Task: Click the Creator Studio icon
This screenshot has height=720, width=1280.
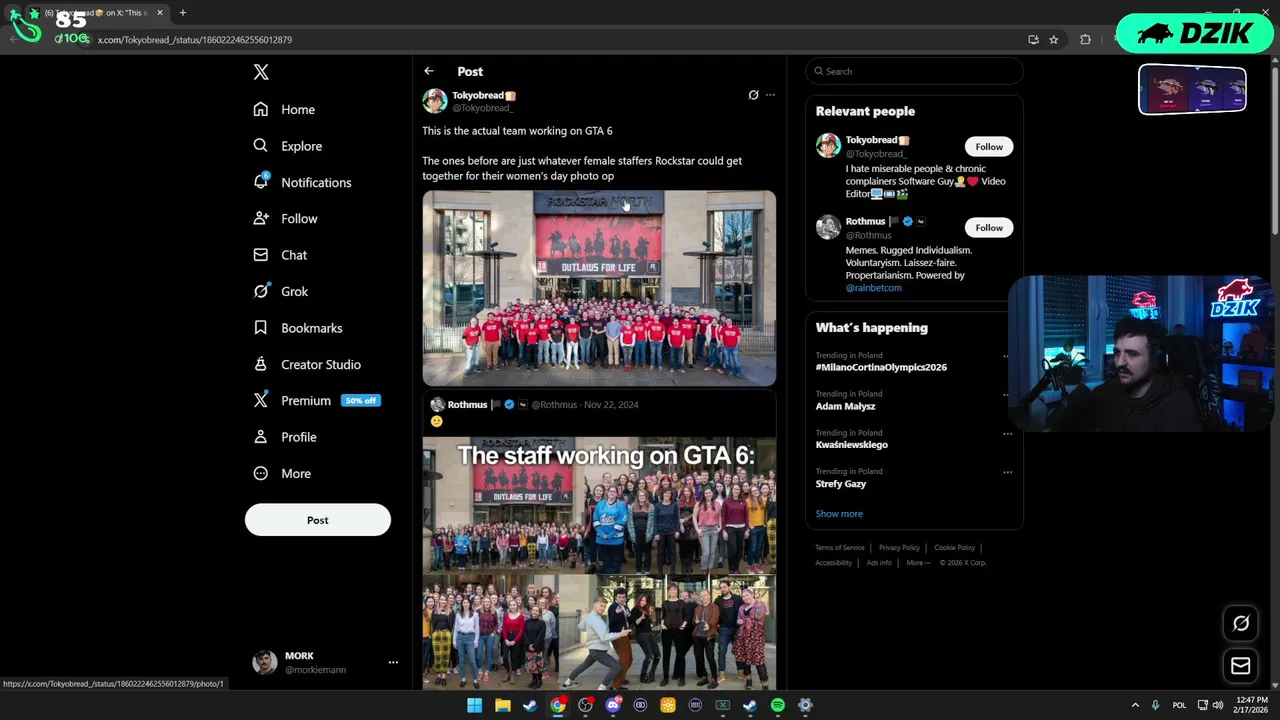Action: point(261,364)
